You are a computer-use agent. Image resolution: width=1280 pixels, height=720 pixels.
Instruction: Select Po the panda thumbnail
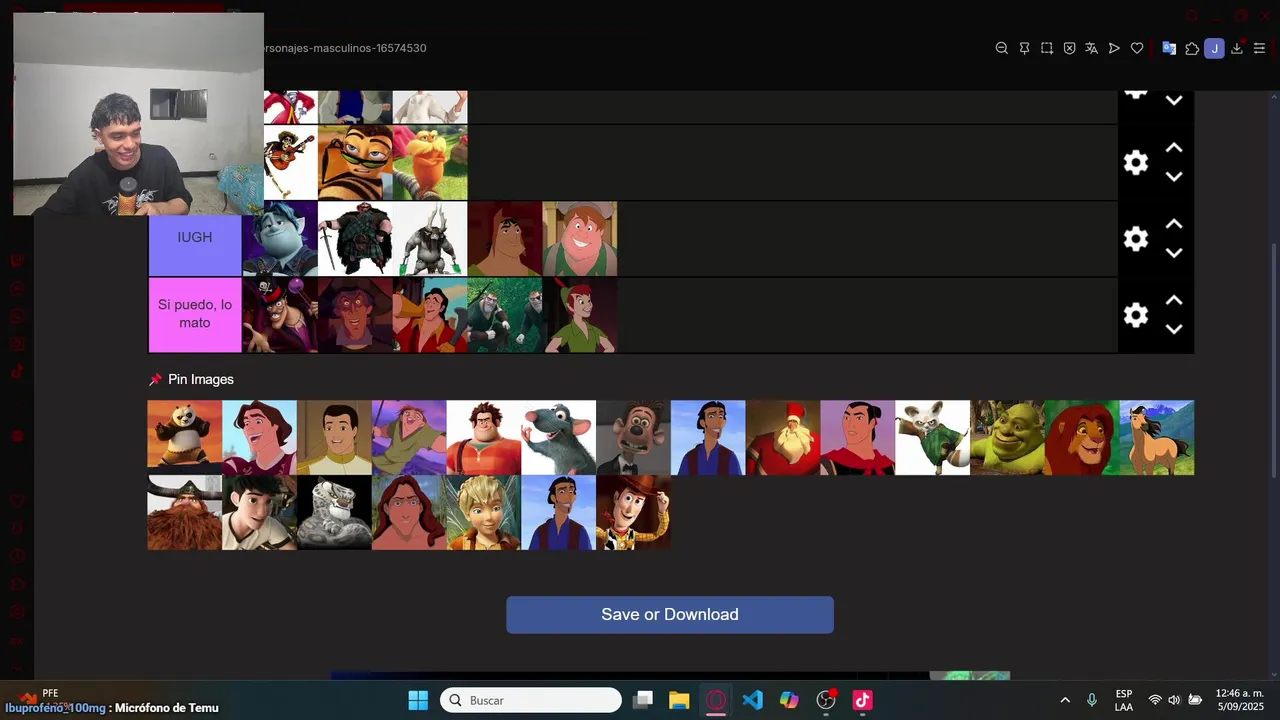tap(185, 438)
